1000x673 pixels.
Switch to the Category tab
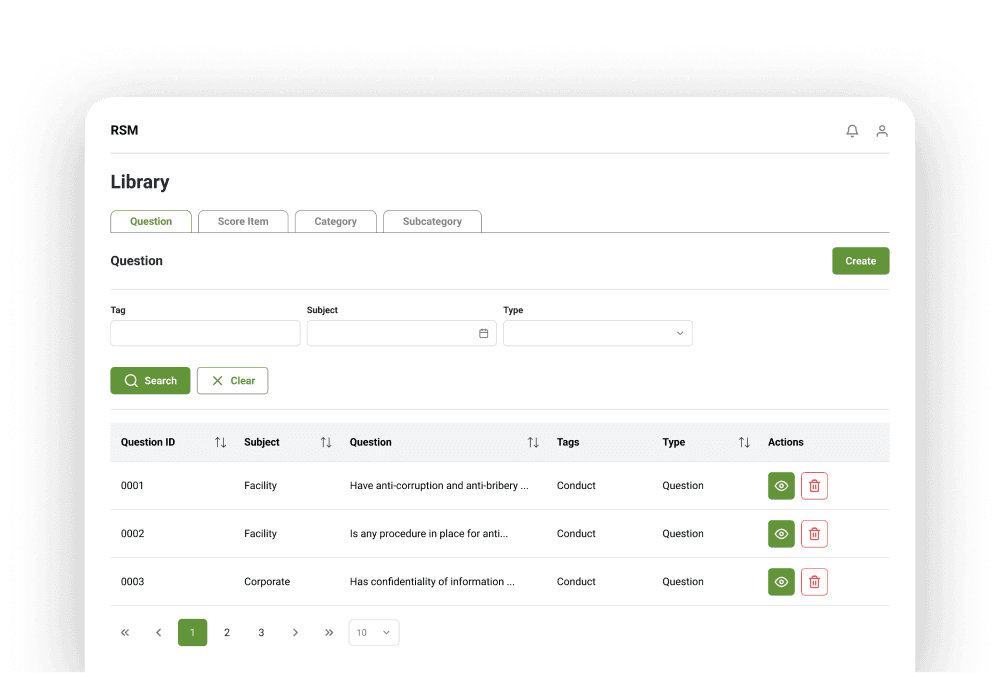(x=335, y=221)
